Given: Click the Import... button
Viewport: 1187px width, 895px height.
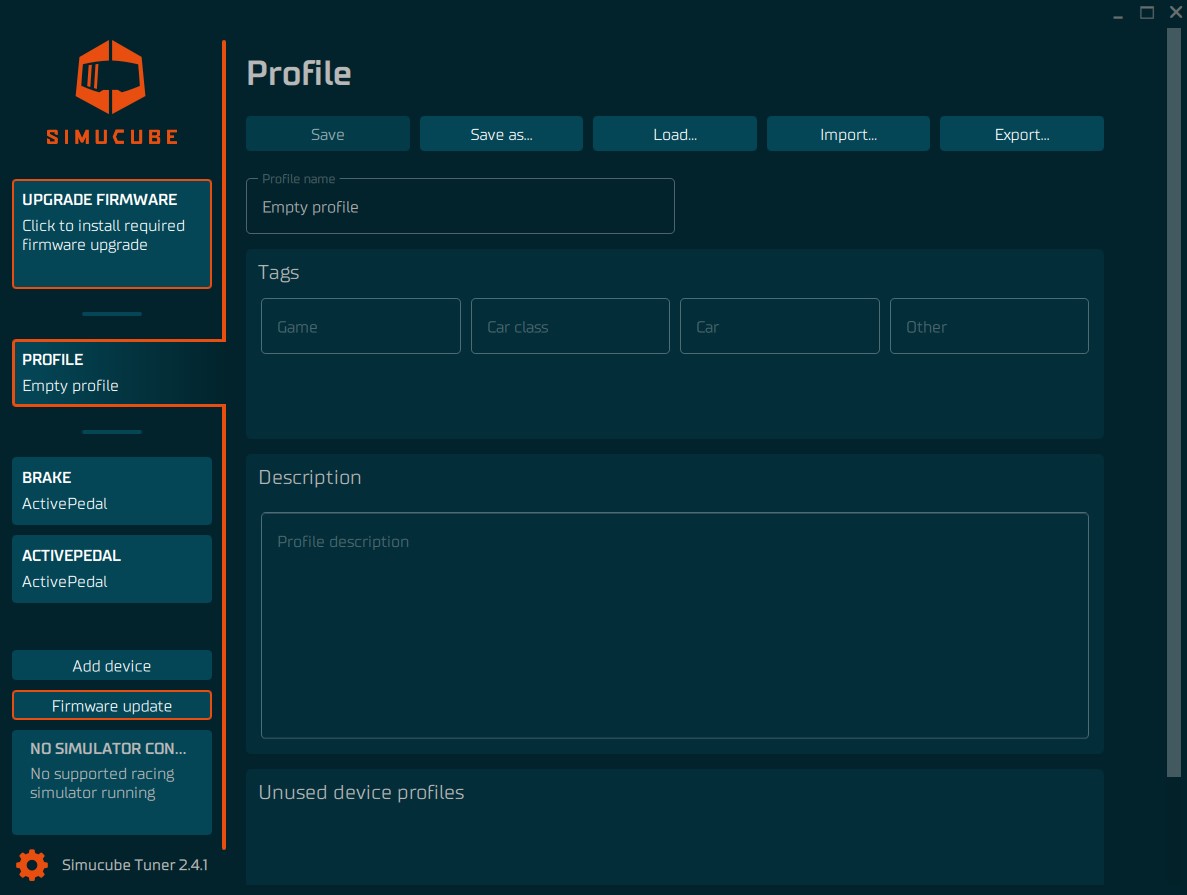Looking at the screenshot, I should [x=848, y=134].
